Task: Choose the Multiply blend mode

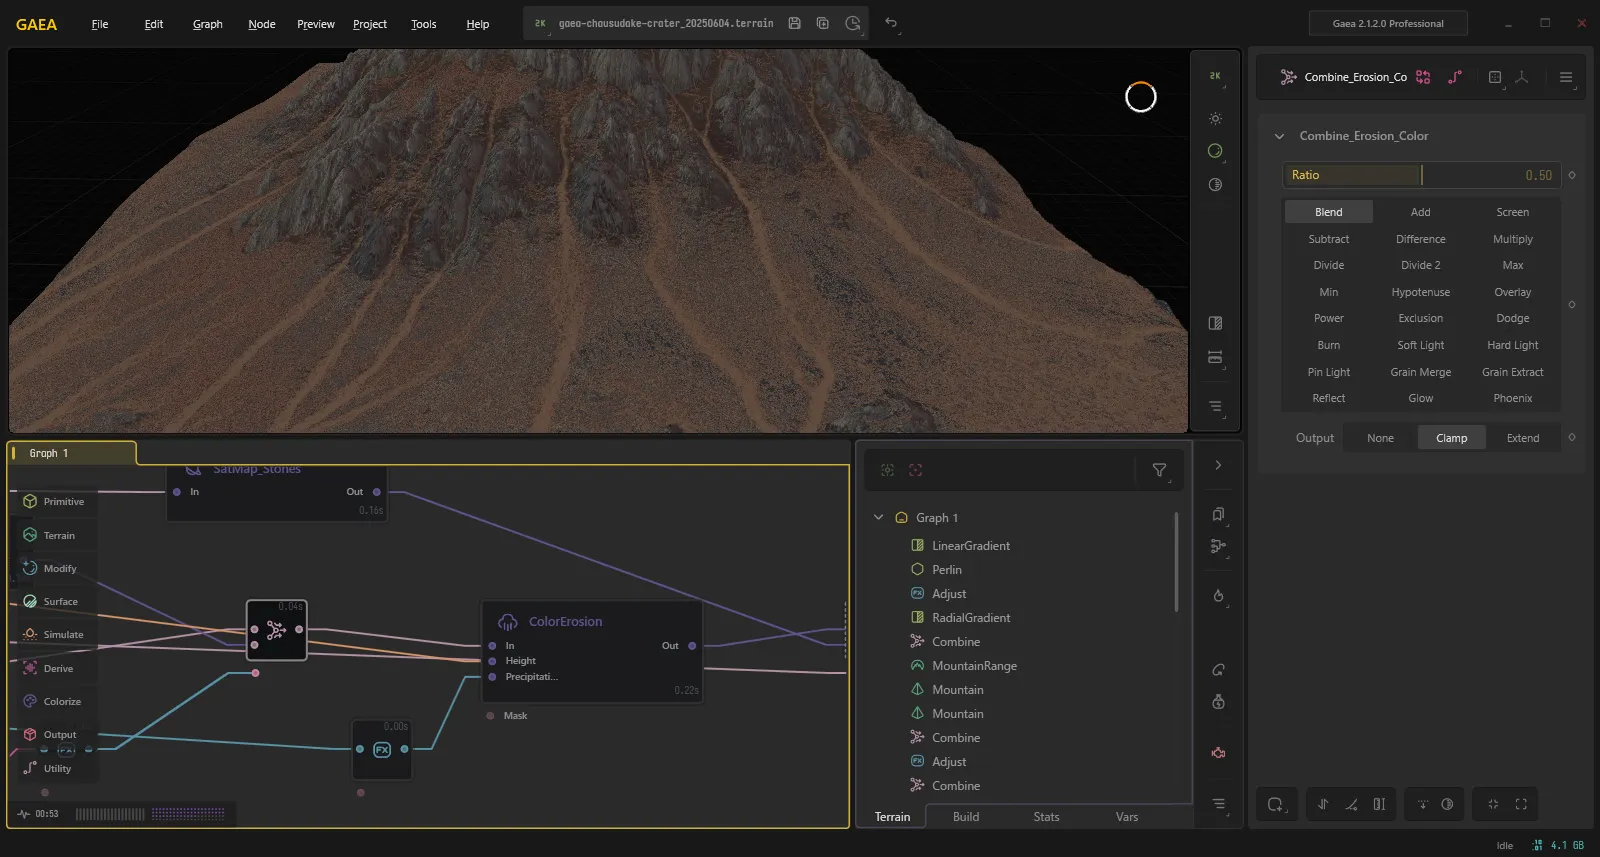Action: pyautogui.click(x=1512, y=239)
